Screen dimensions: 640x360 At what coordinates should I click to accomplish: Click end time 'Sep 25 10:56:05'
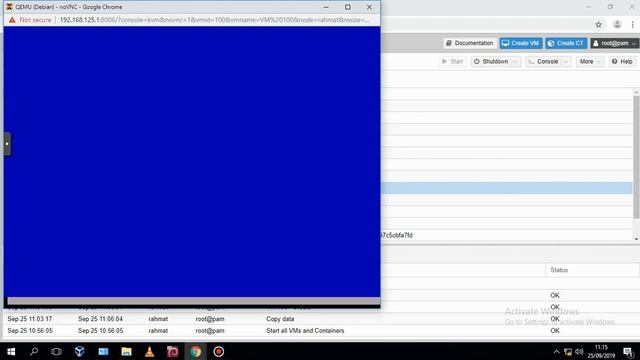point(100,331)
